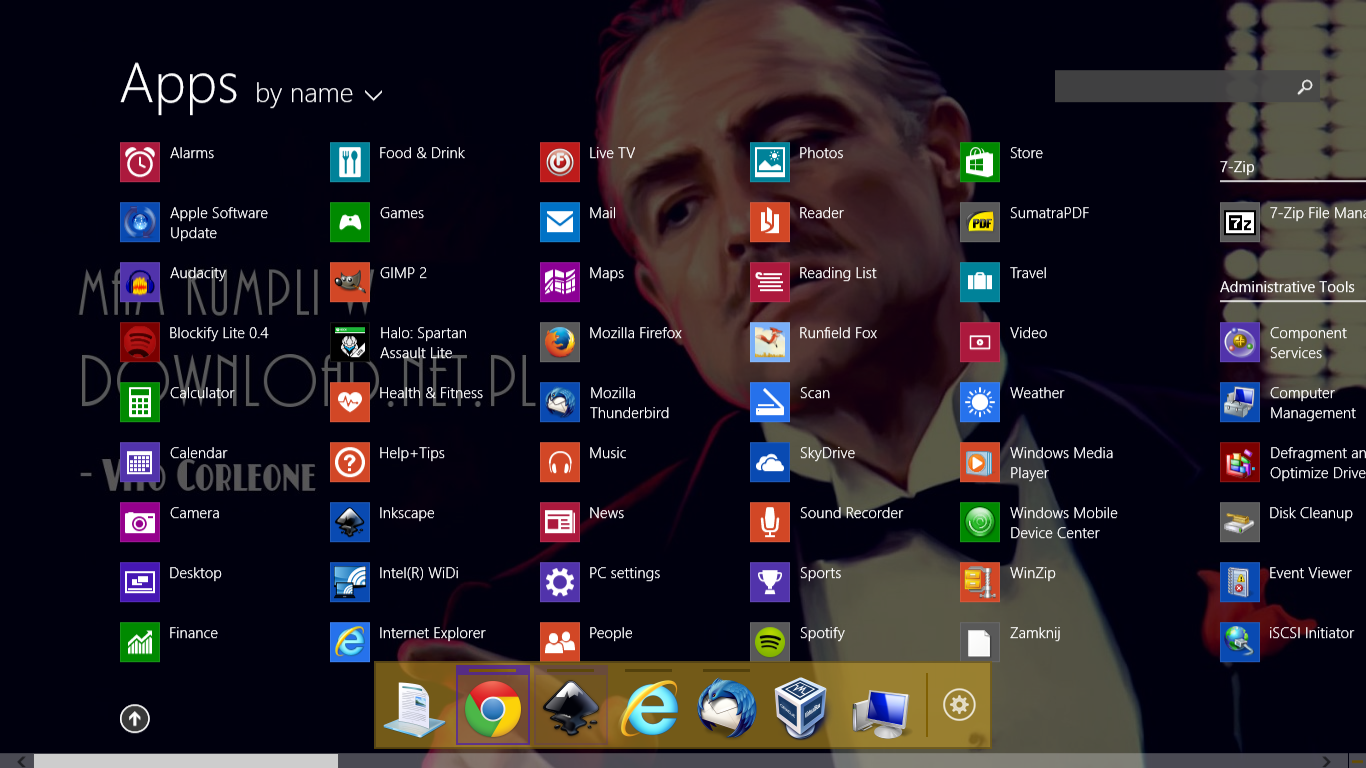Open Audacity app icon
Image resolution: width=1366 pixels, height=768 pixels.
(140, 282)
